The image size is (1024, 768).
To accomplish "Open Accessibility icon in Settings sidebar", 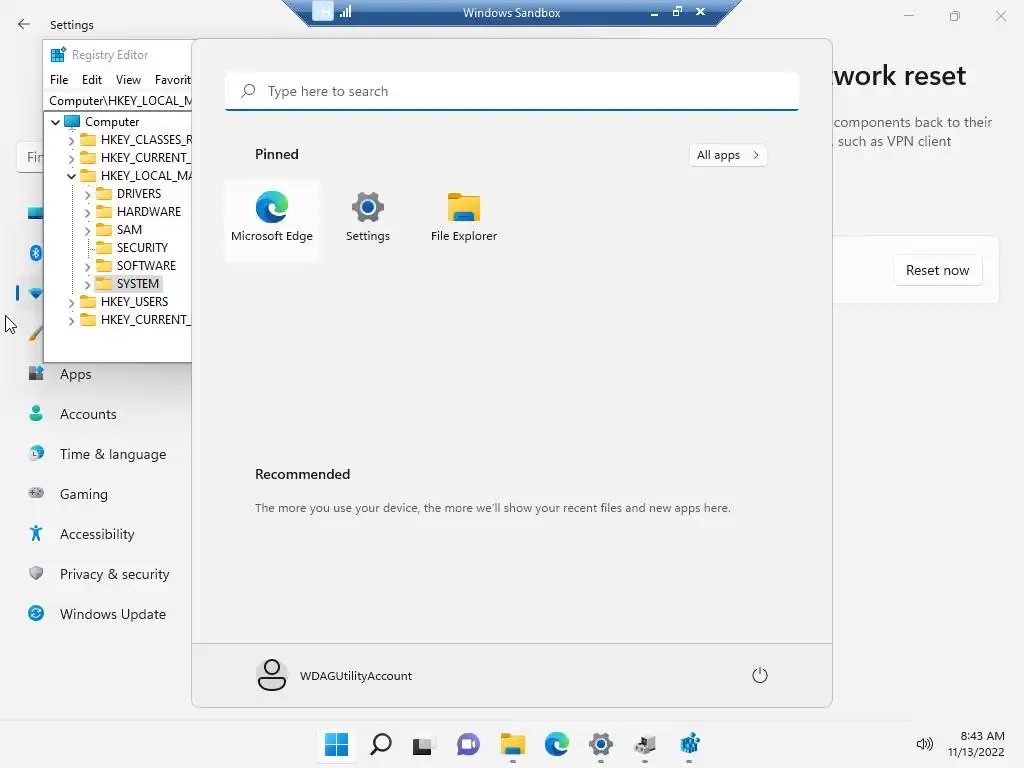I will 36,534.
